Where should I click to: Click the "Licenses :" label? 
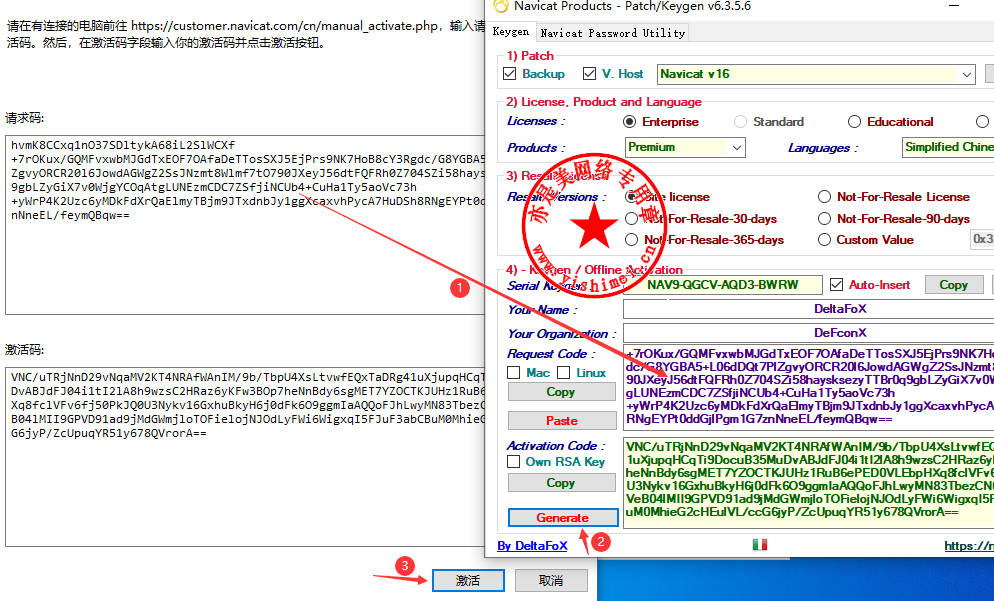coord(536,121)
